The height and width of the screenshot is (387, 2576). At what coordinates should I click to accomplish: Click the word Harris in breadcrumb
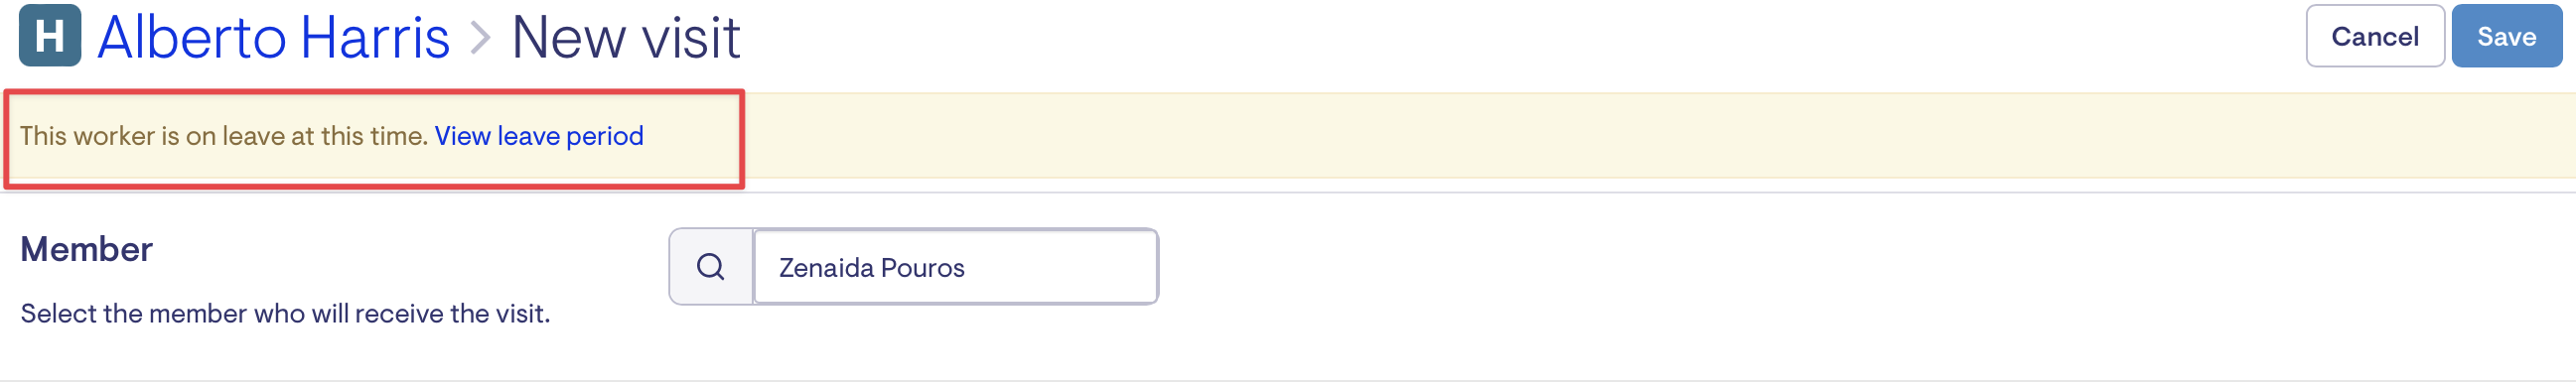pos(375,38)
